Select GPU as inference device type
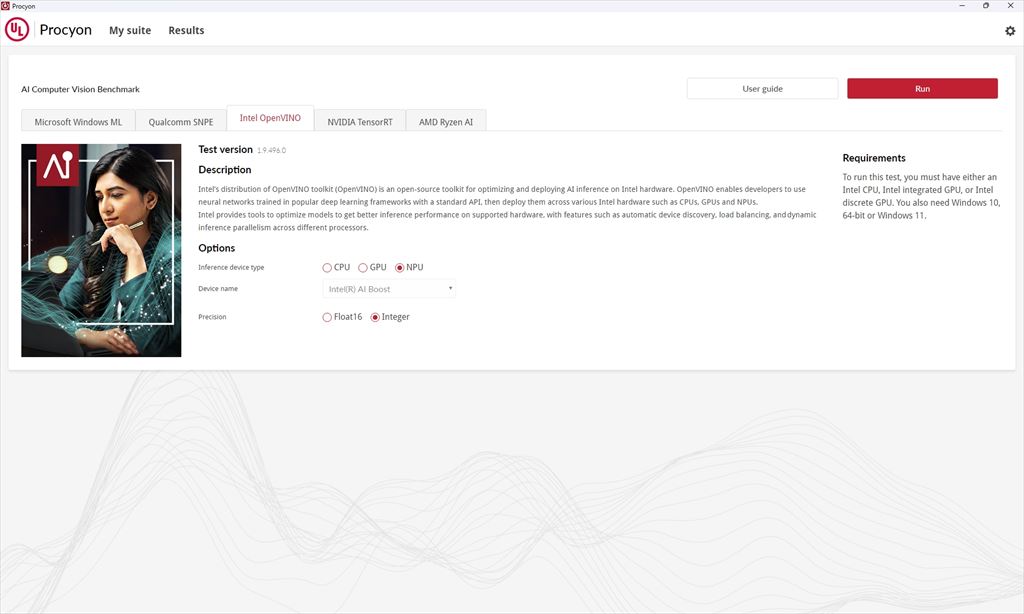 tap(363, 268)
